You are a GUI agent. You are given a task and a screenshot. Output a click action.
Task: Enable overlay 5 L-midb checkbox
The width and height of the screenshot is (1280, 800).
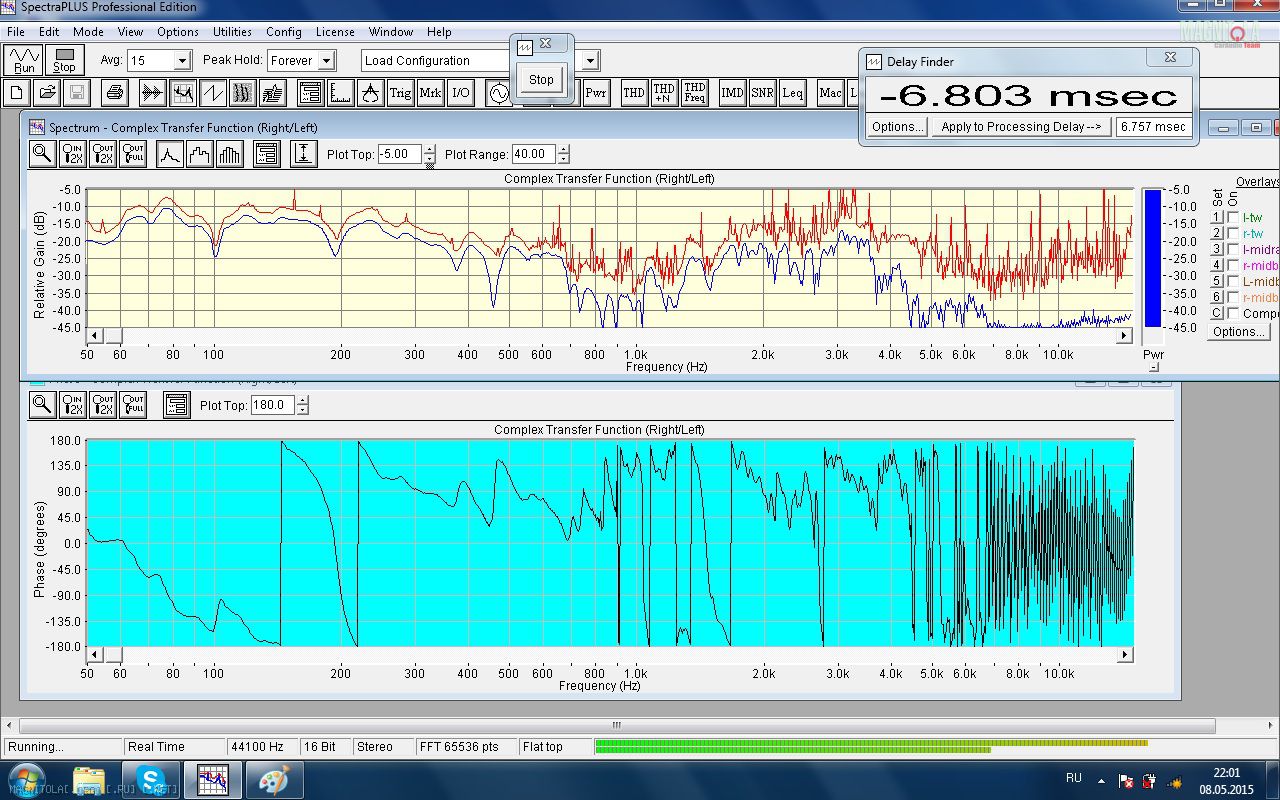1233,281
